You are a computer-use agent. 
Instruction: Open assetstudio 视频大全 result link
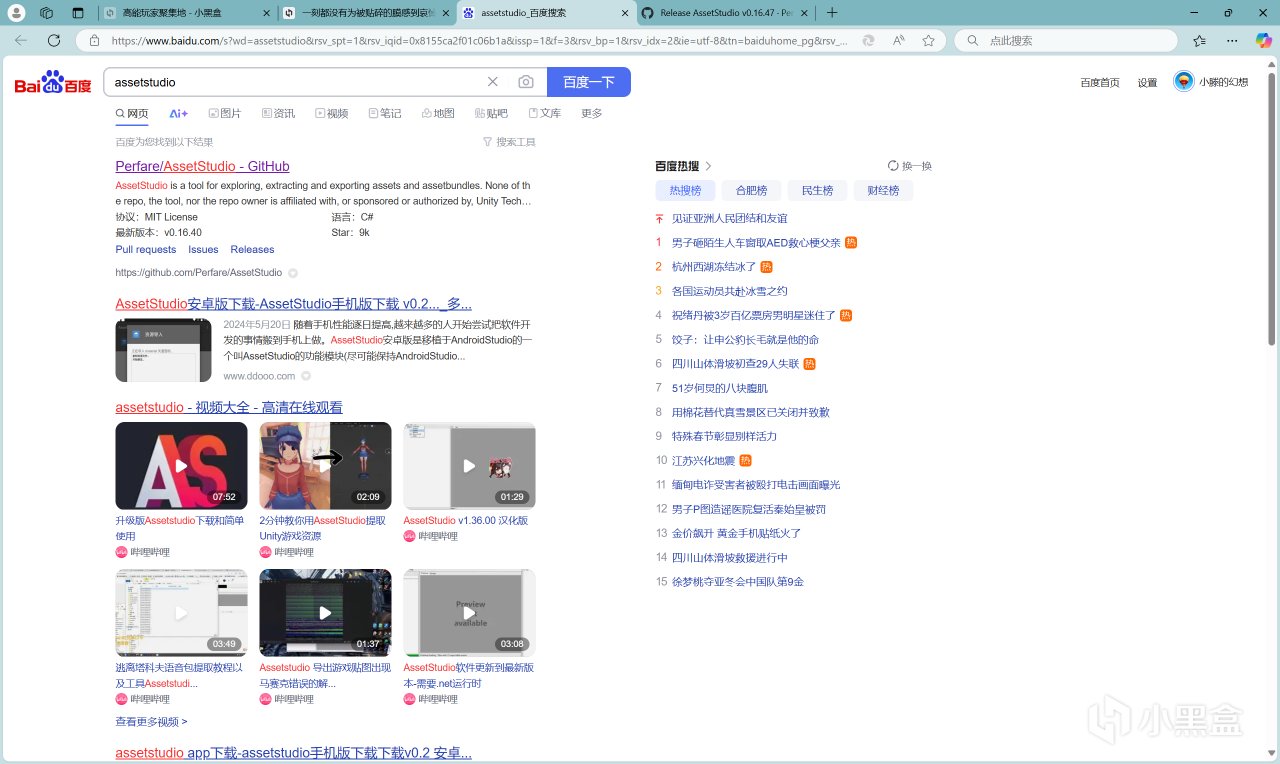click(229, 407)
